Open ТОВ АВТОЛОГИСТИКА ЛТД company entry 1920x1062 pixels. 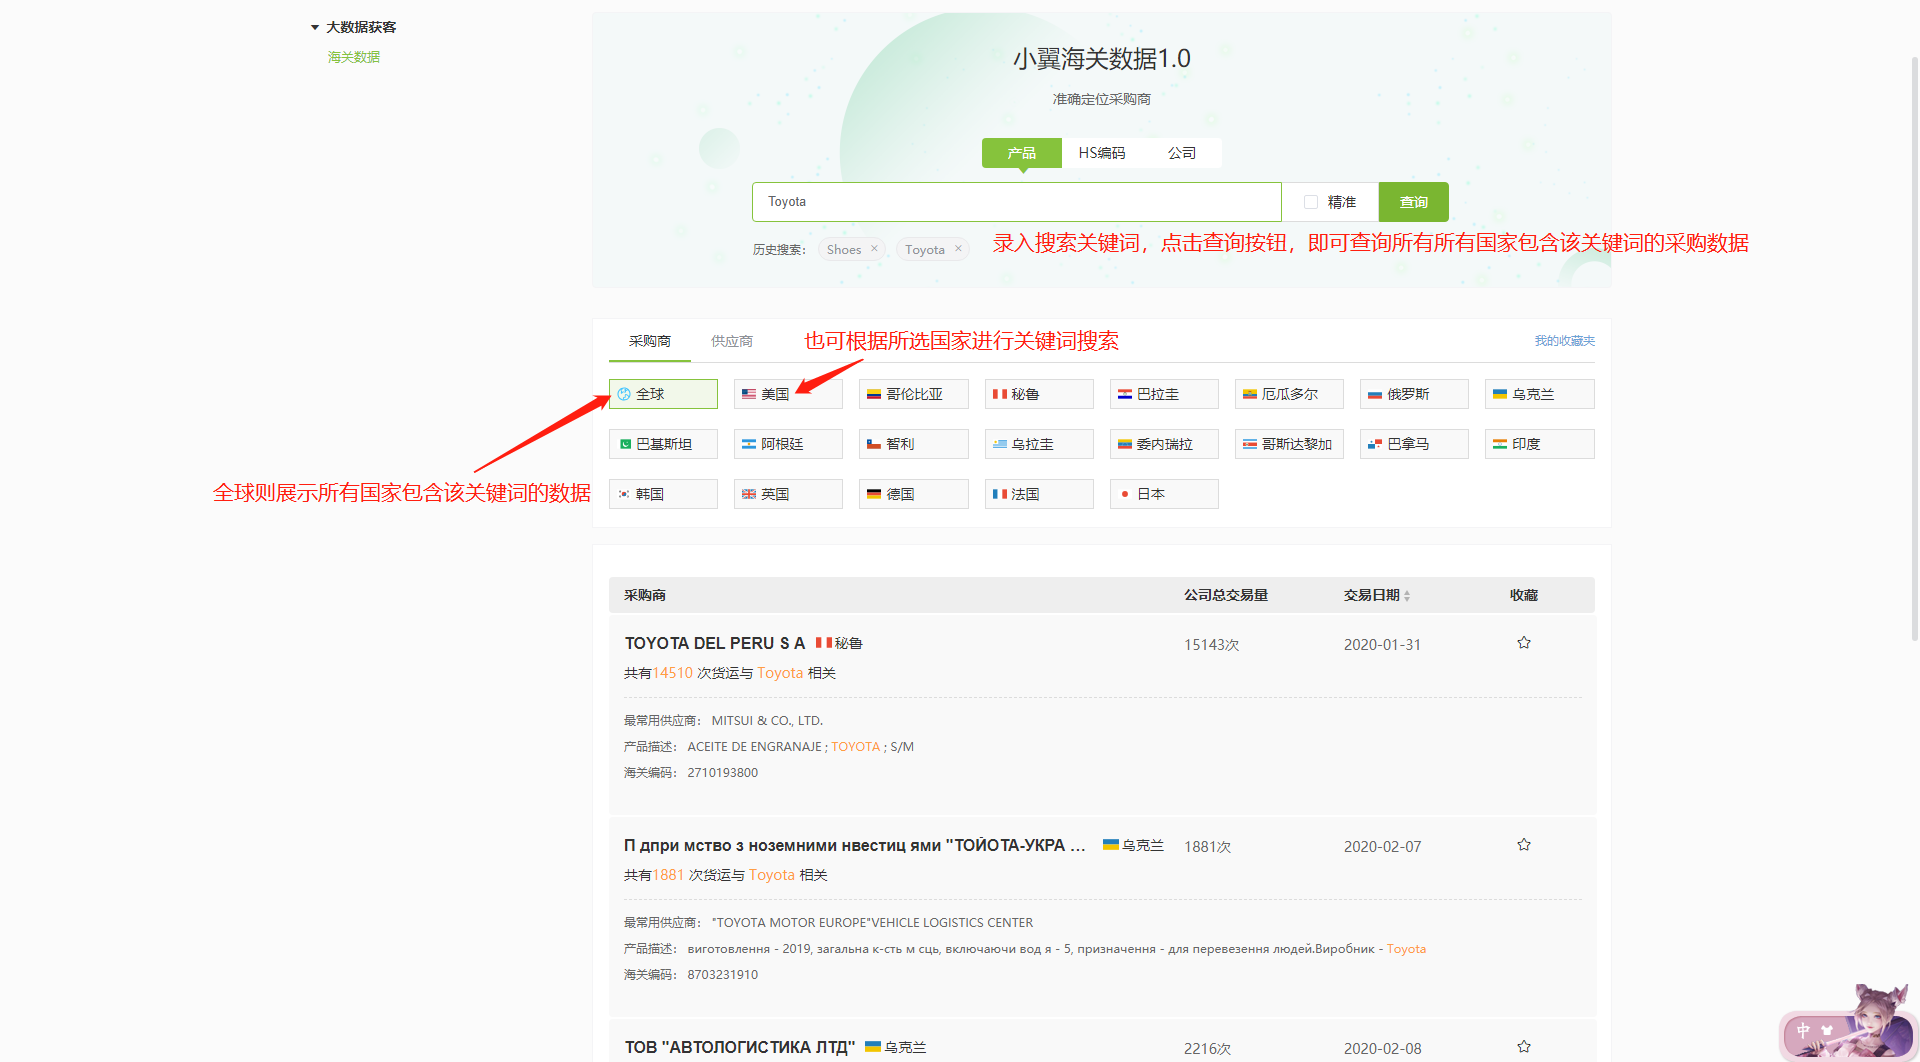(740, 1047)
